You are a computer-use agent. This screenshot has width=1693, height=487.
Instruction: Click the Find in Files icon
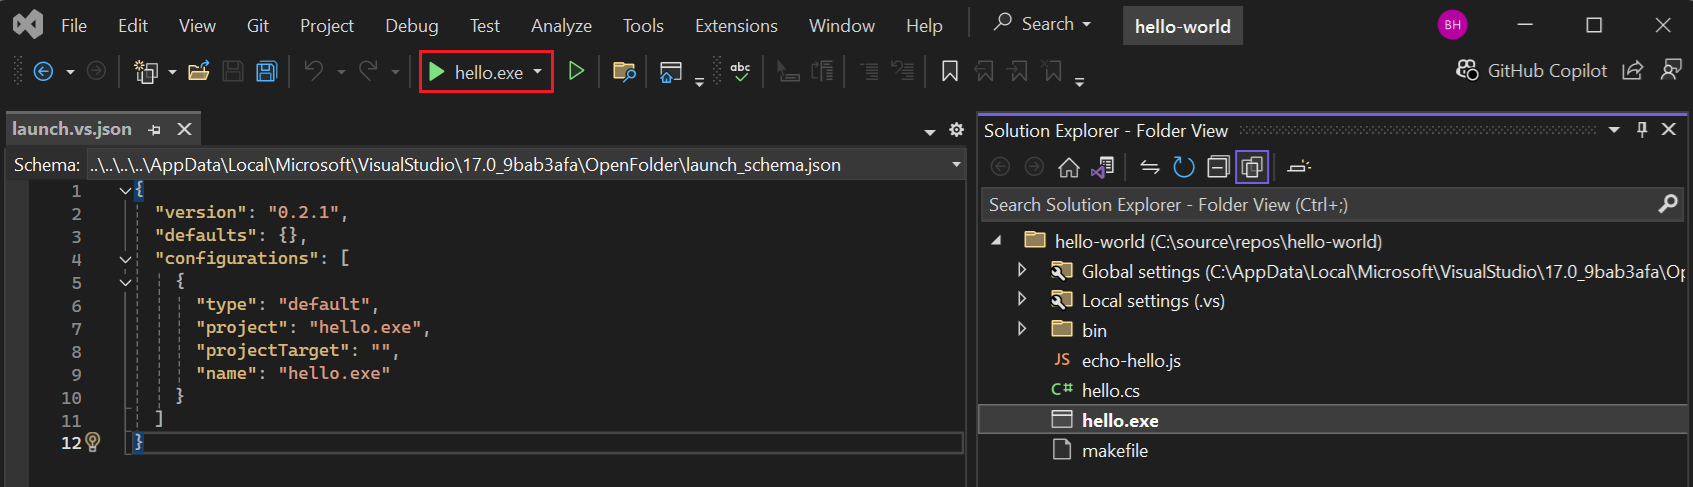pos(624,71)
